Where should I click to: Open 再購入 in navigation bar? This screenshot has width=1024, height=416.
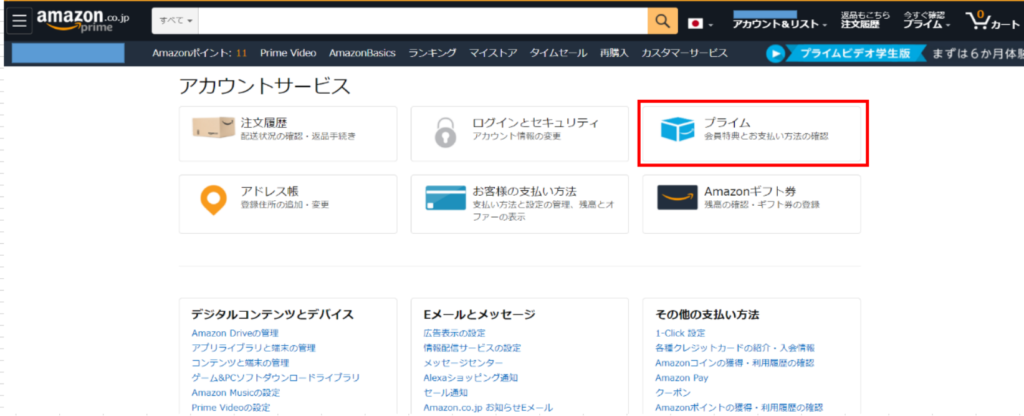click(x=614, y=53)
